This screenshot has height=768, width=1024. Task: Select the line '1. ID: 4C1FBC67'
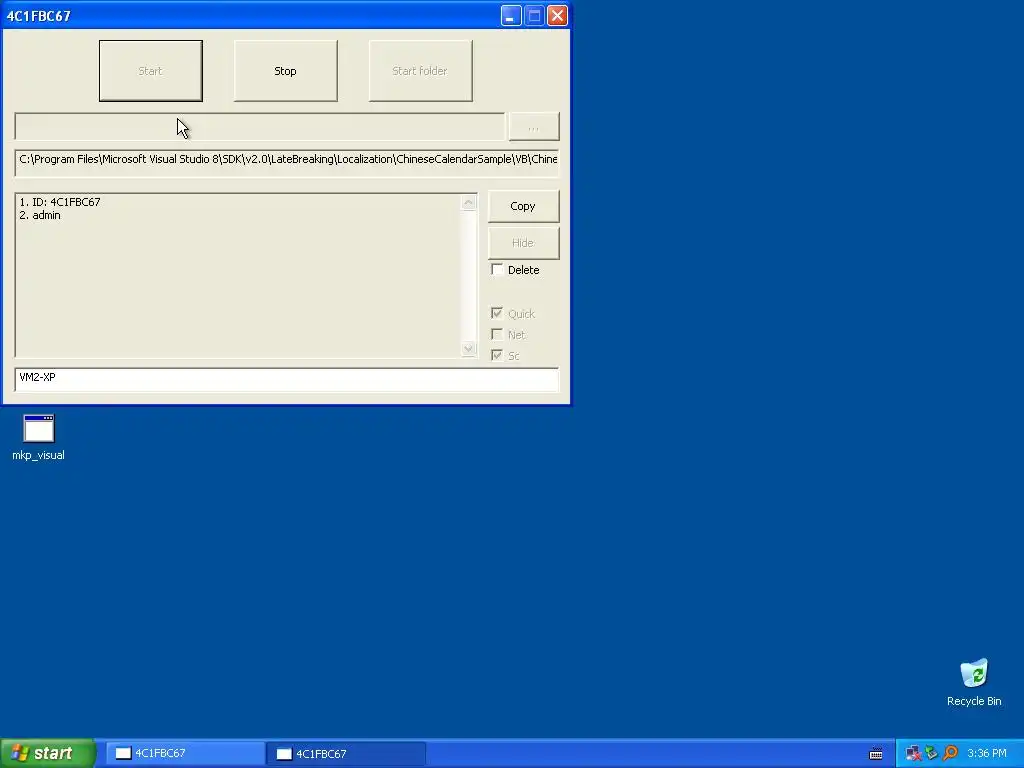coord(59,202)
